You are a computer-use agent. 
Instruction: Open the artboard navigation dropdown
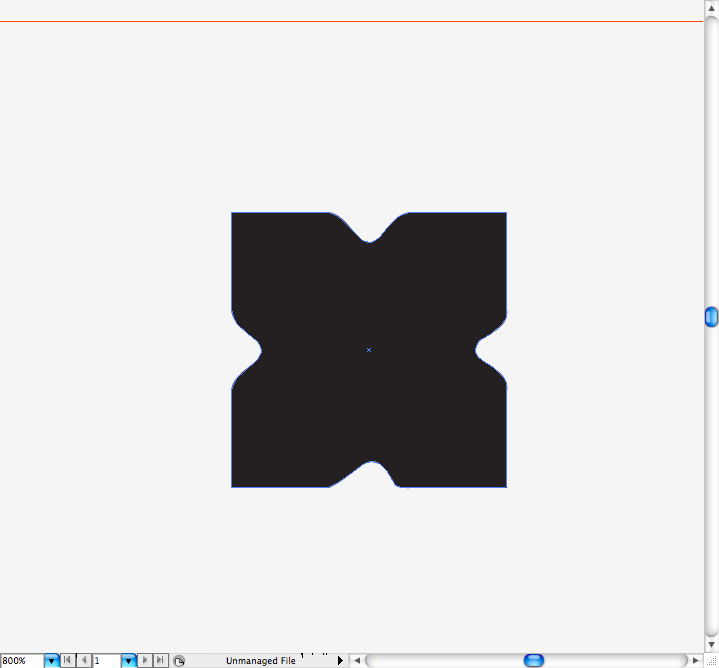[129, 661]
